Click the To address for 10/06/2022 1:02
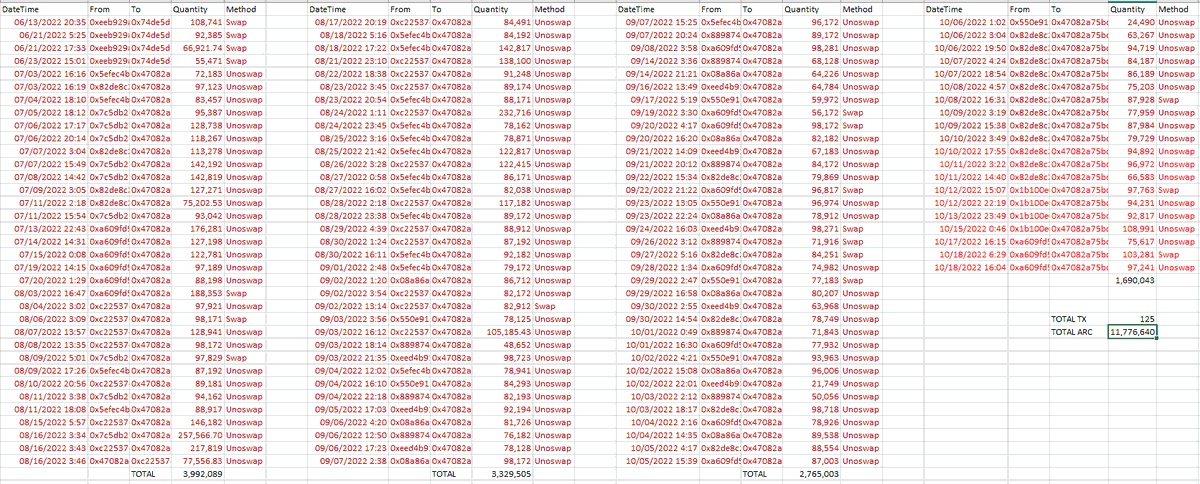 (x=1081, y=20)
